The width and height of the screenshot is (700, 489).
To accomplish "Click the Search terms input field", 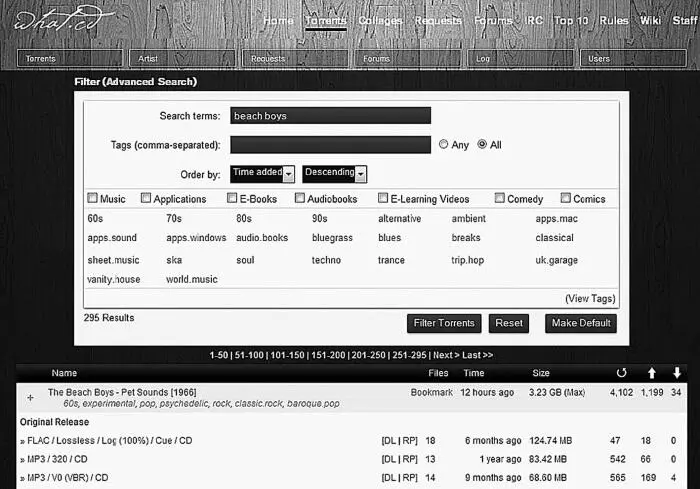I will coord(331,116).
